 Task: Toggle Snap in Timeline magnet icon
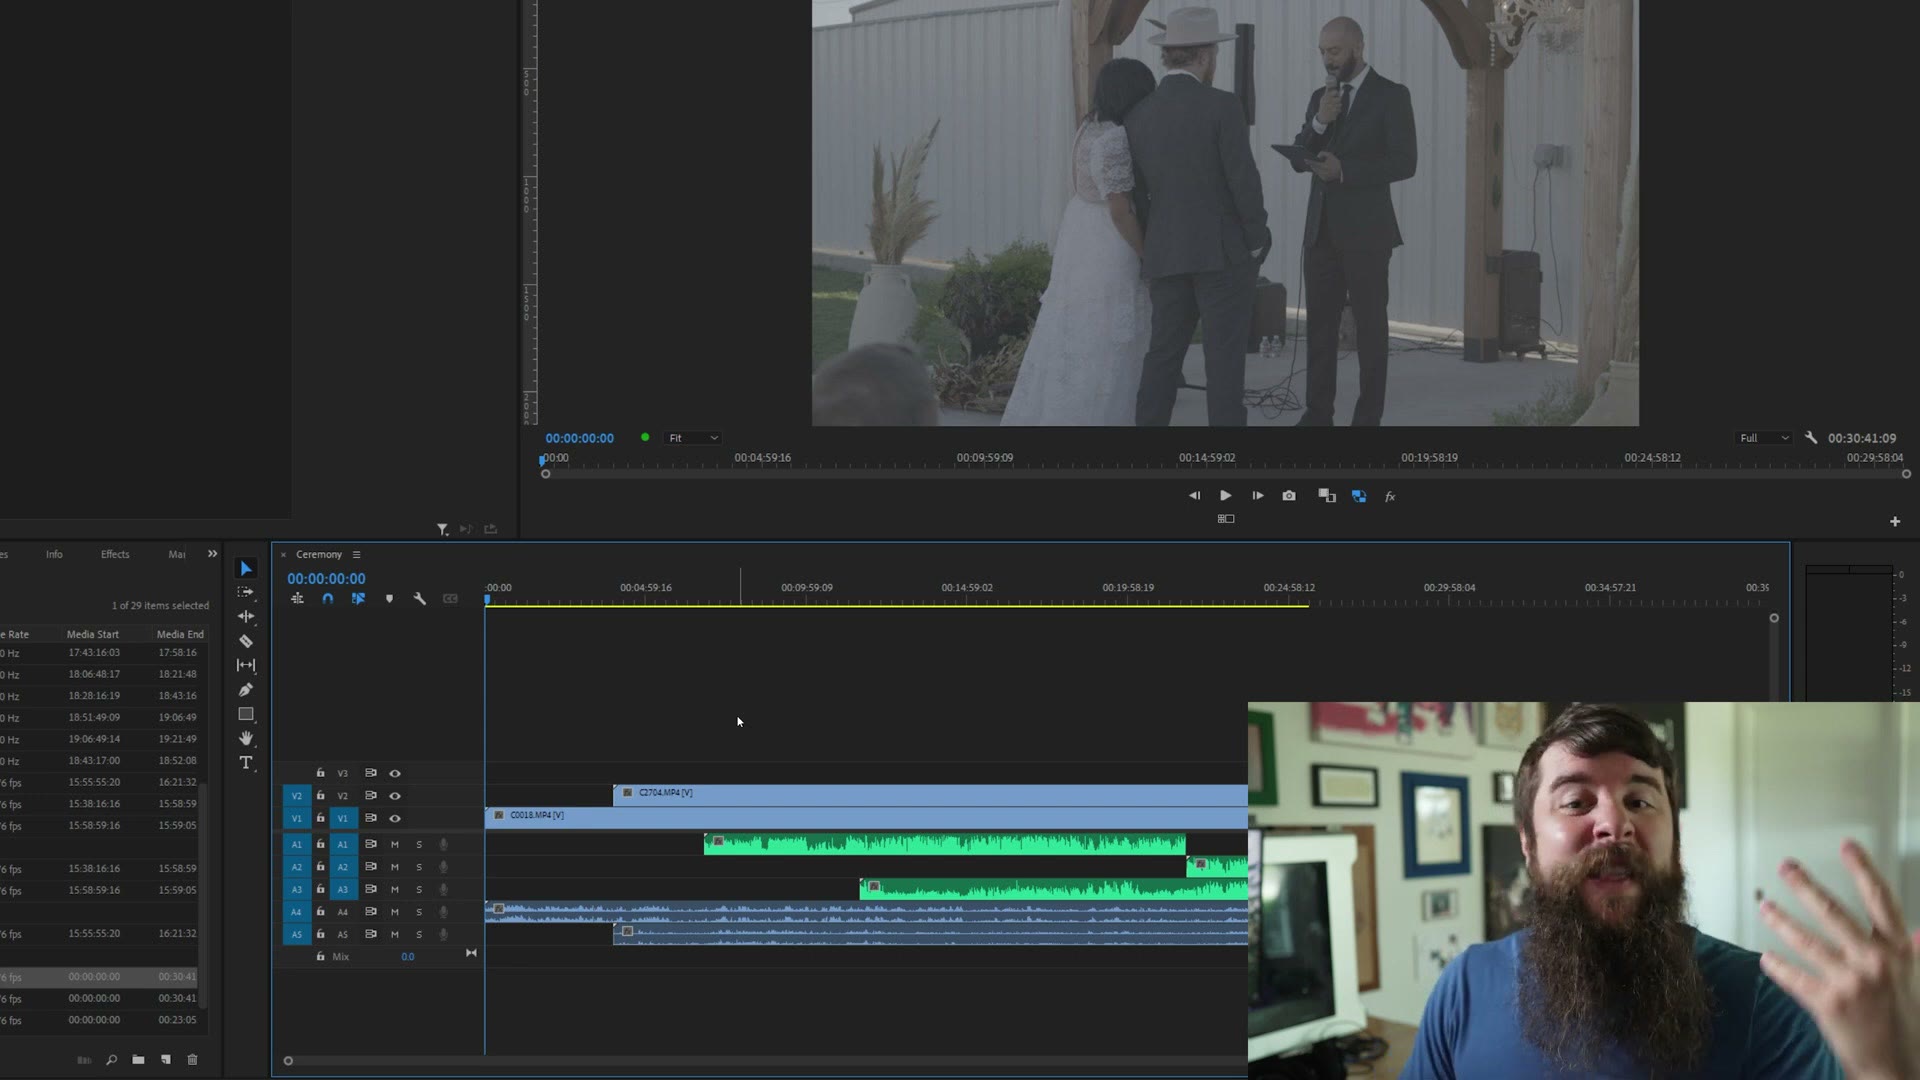pyautogui.click(x=327, y=598)
